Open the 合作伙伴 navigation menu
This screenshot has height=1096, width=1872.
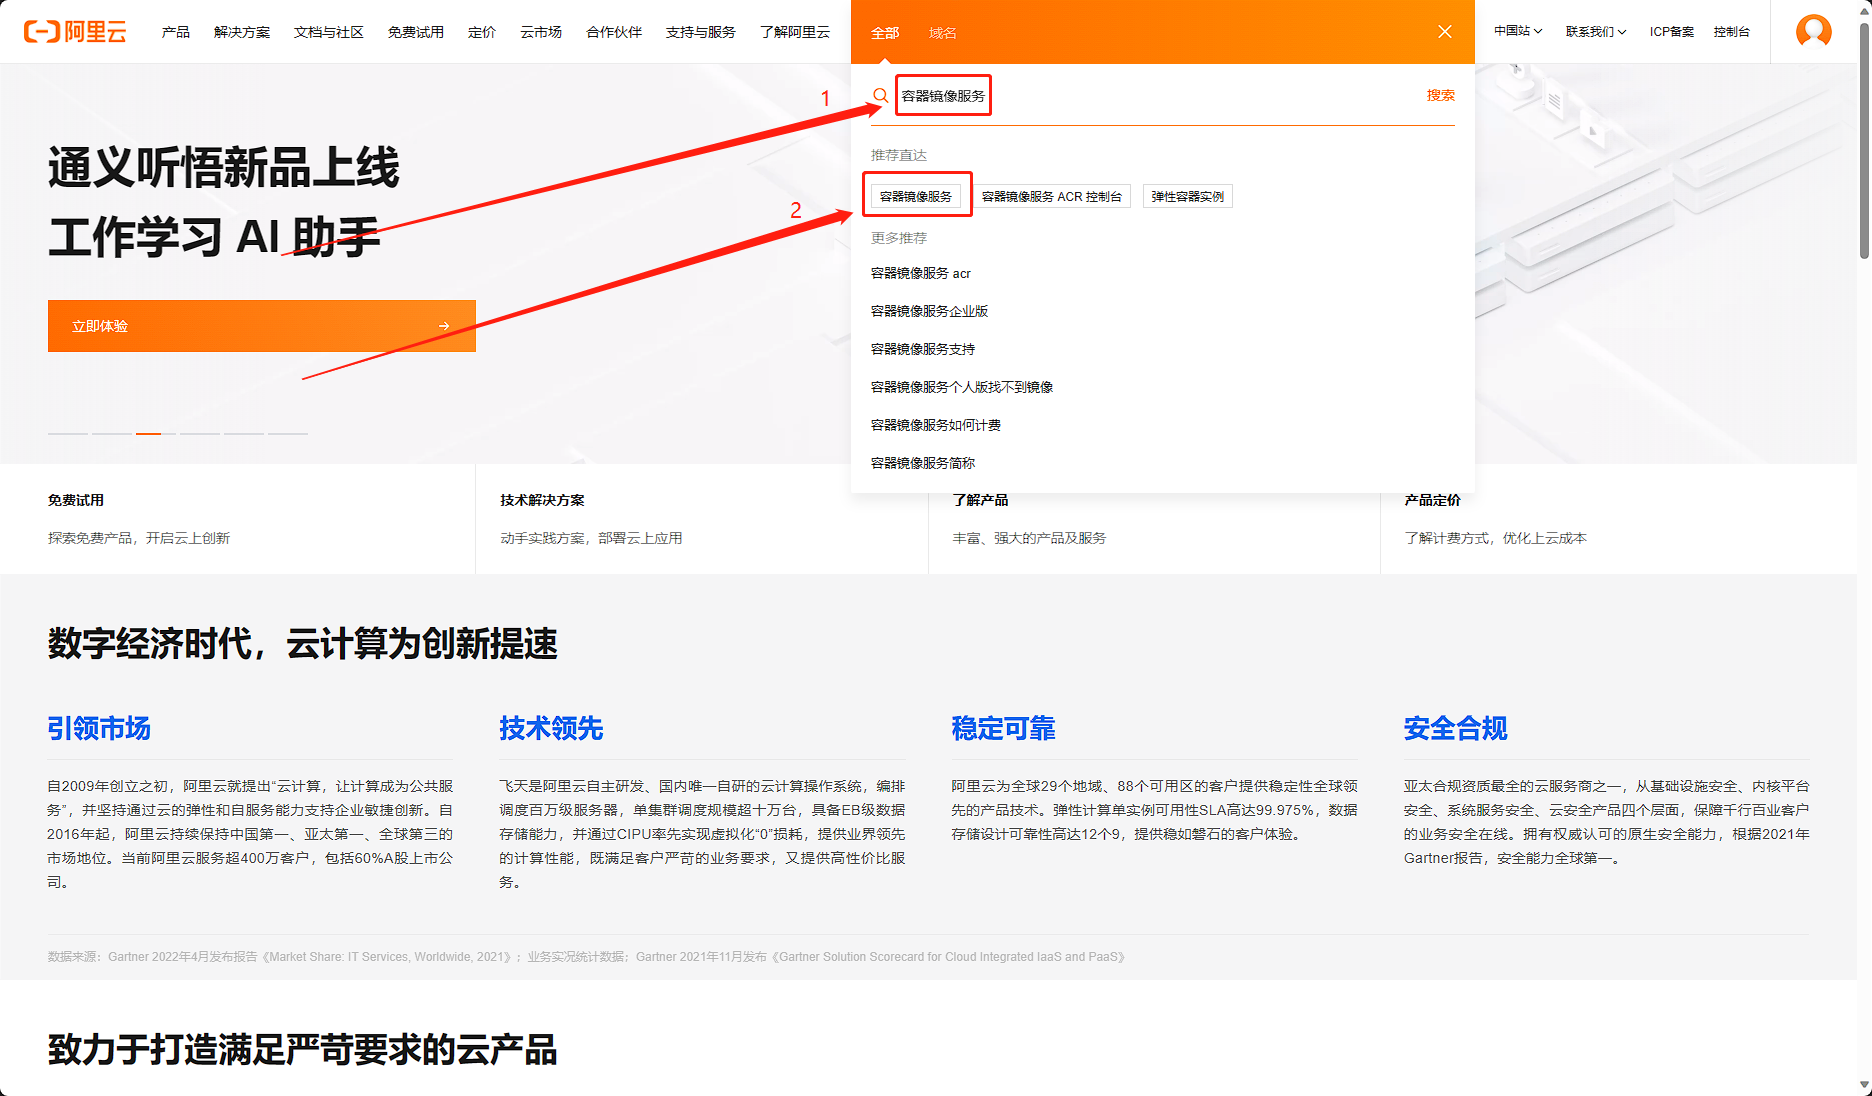[614, 32]
